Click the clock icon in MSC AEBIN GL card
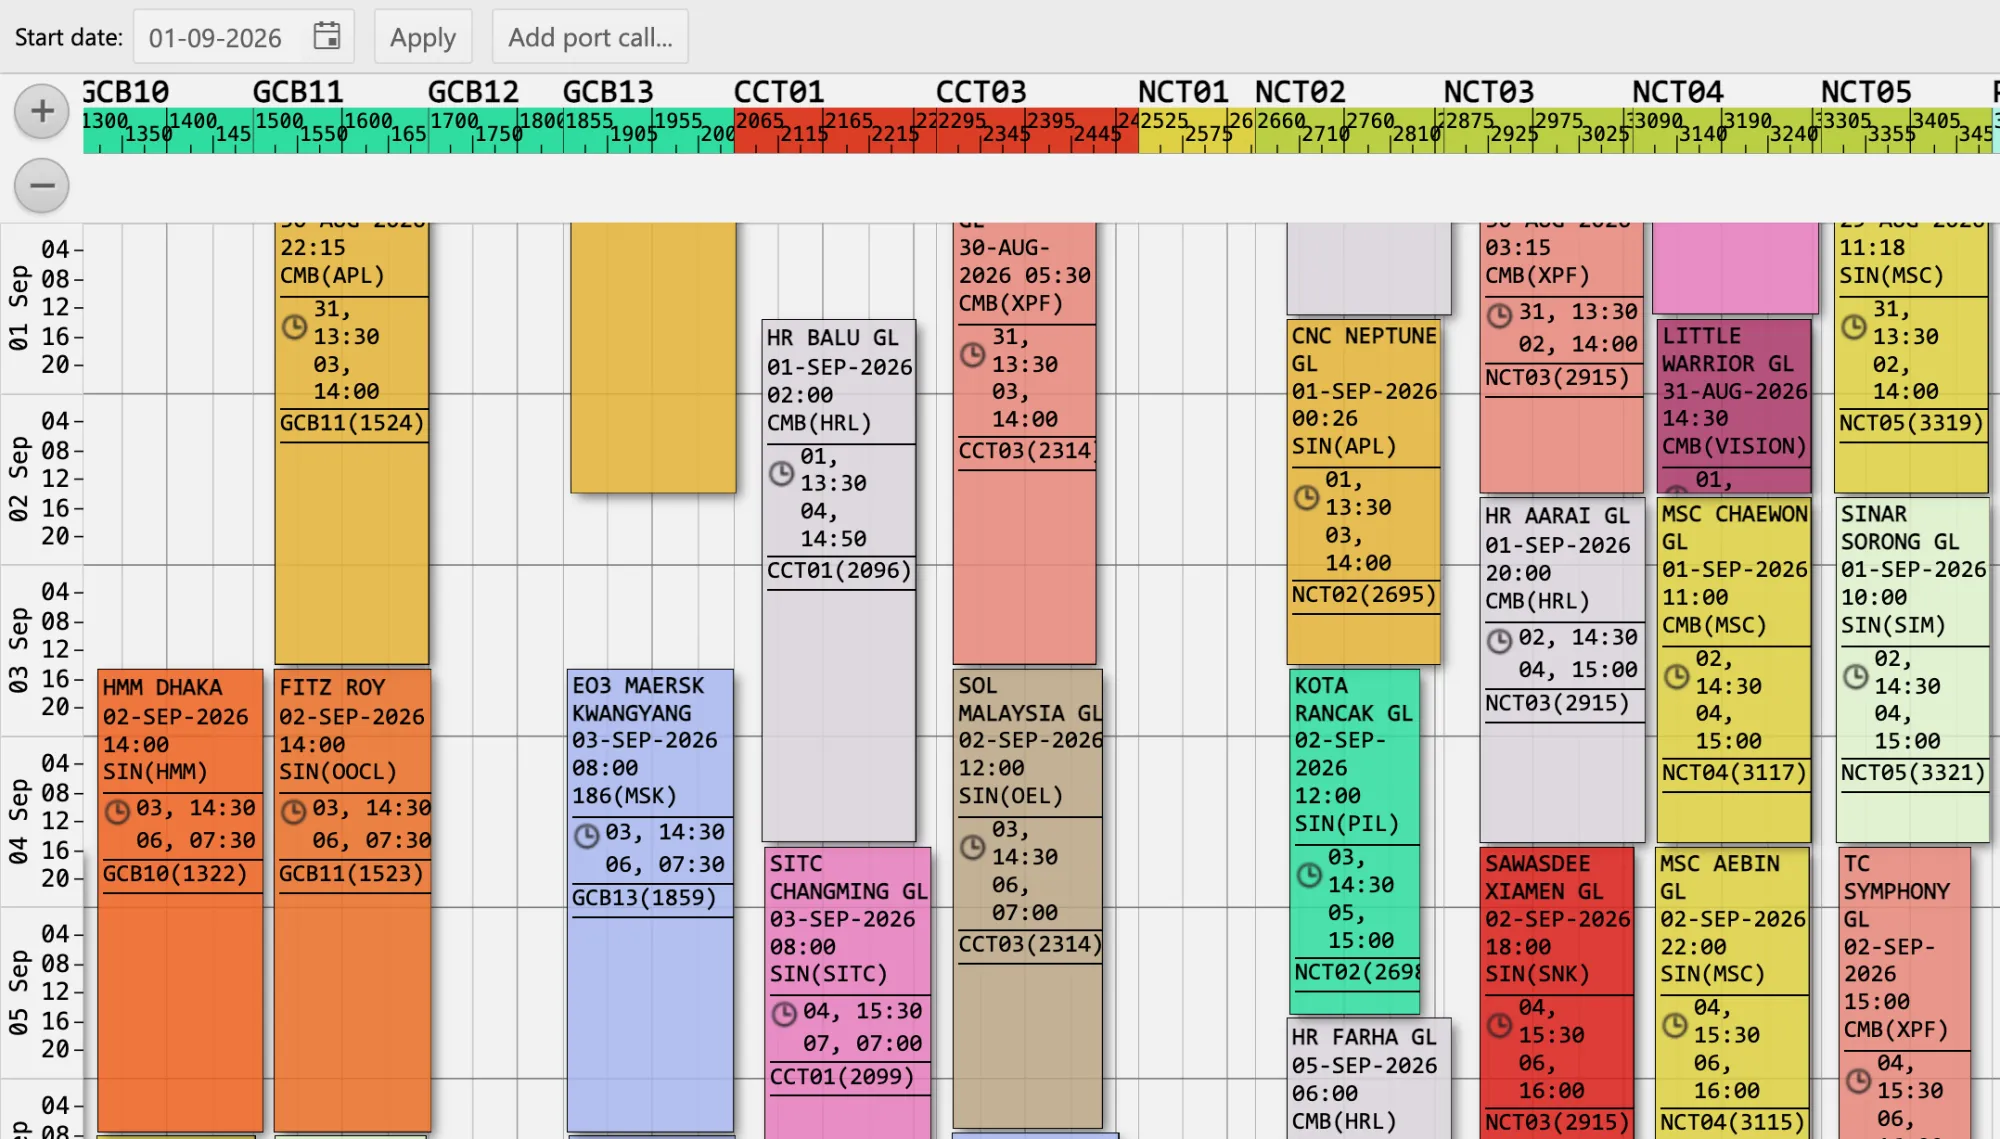Viewport: 2000px width, 1139px height. click(1675, 1025)
